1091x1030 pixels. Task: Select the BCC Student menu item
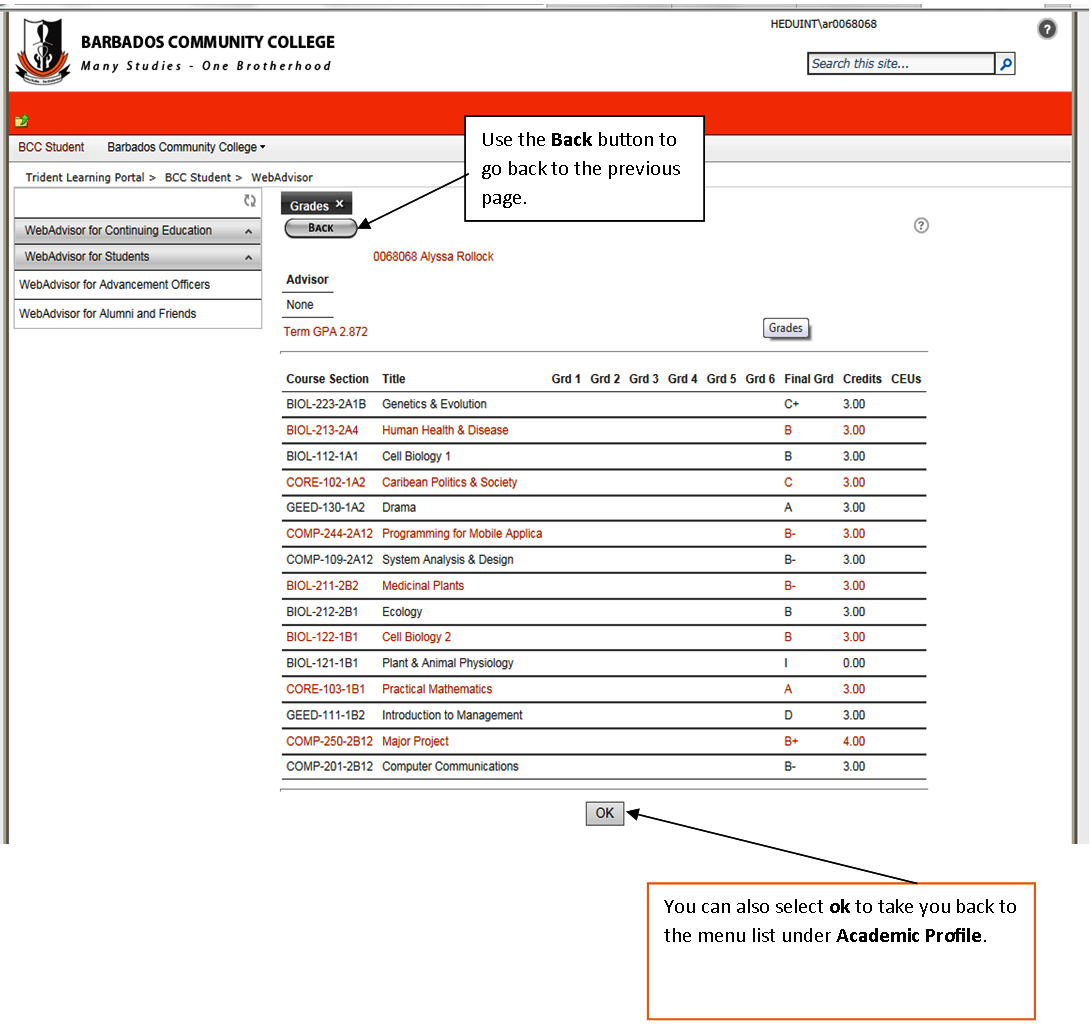click(x=51, y=147)
